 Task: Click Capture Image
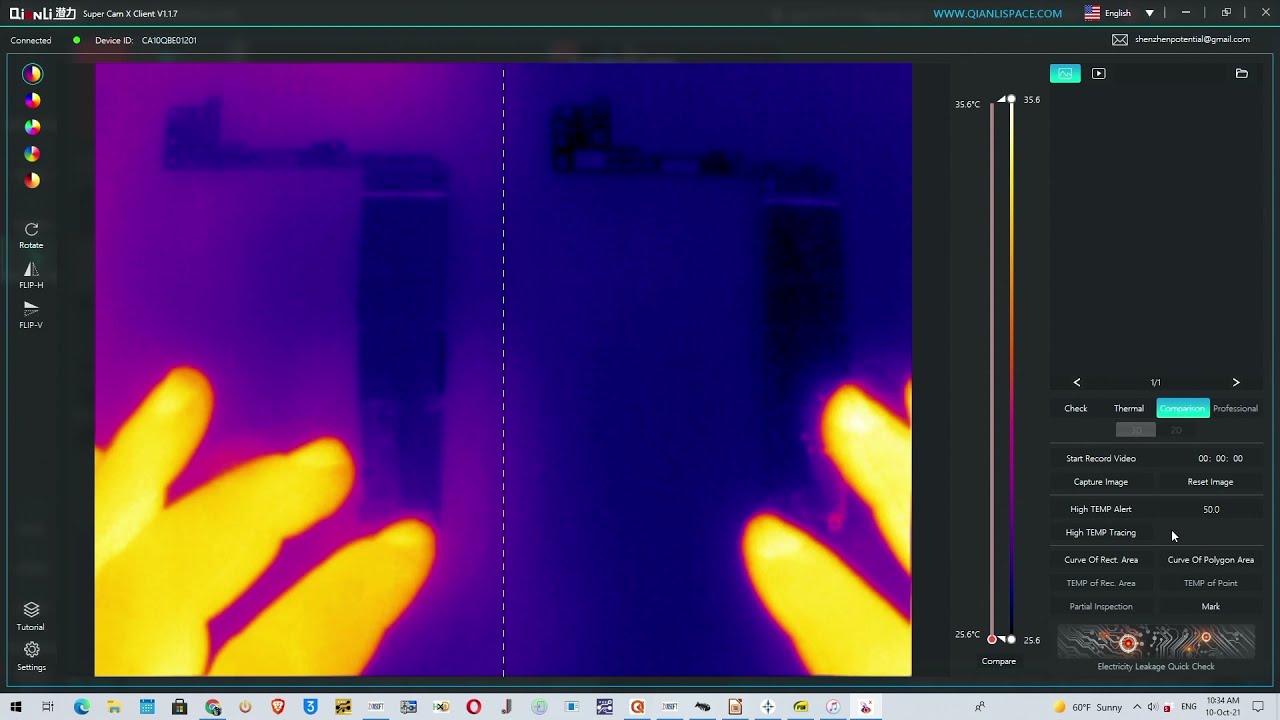click(x=1101, y=482)
